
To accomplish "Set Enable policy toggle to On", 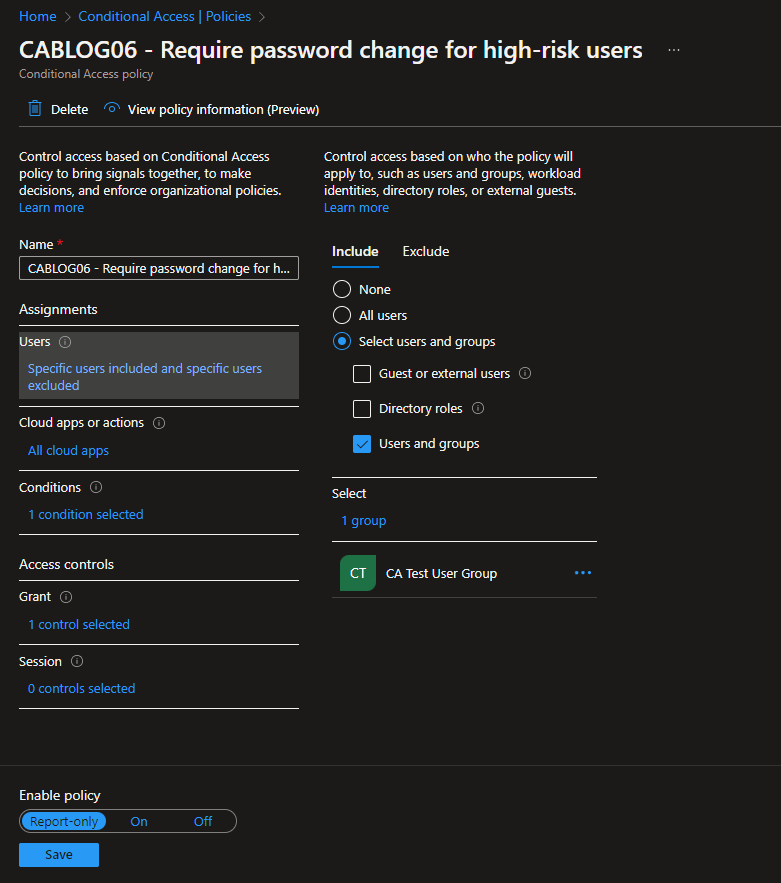I will click(x=139, y=822).
